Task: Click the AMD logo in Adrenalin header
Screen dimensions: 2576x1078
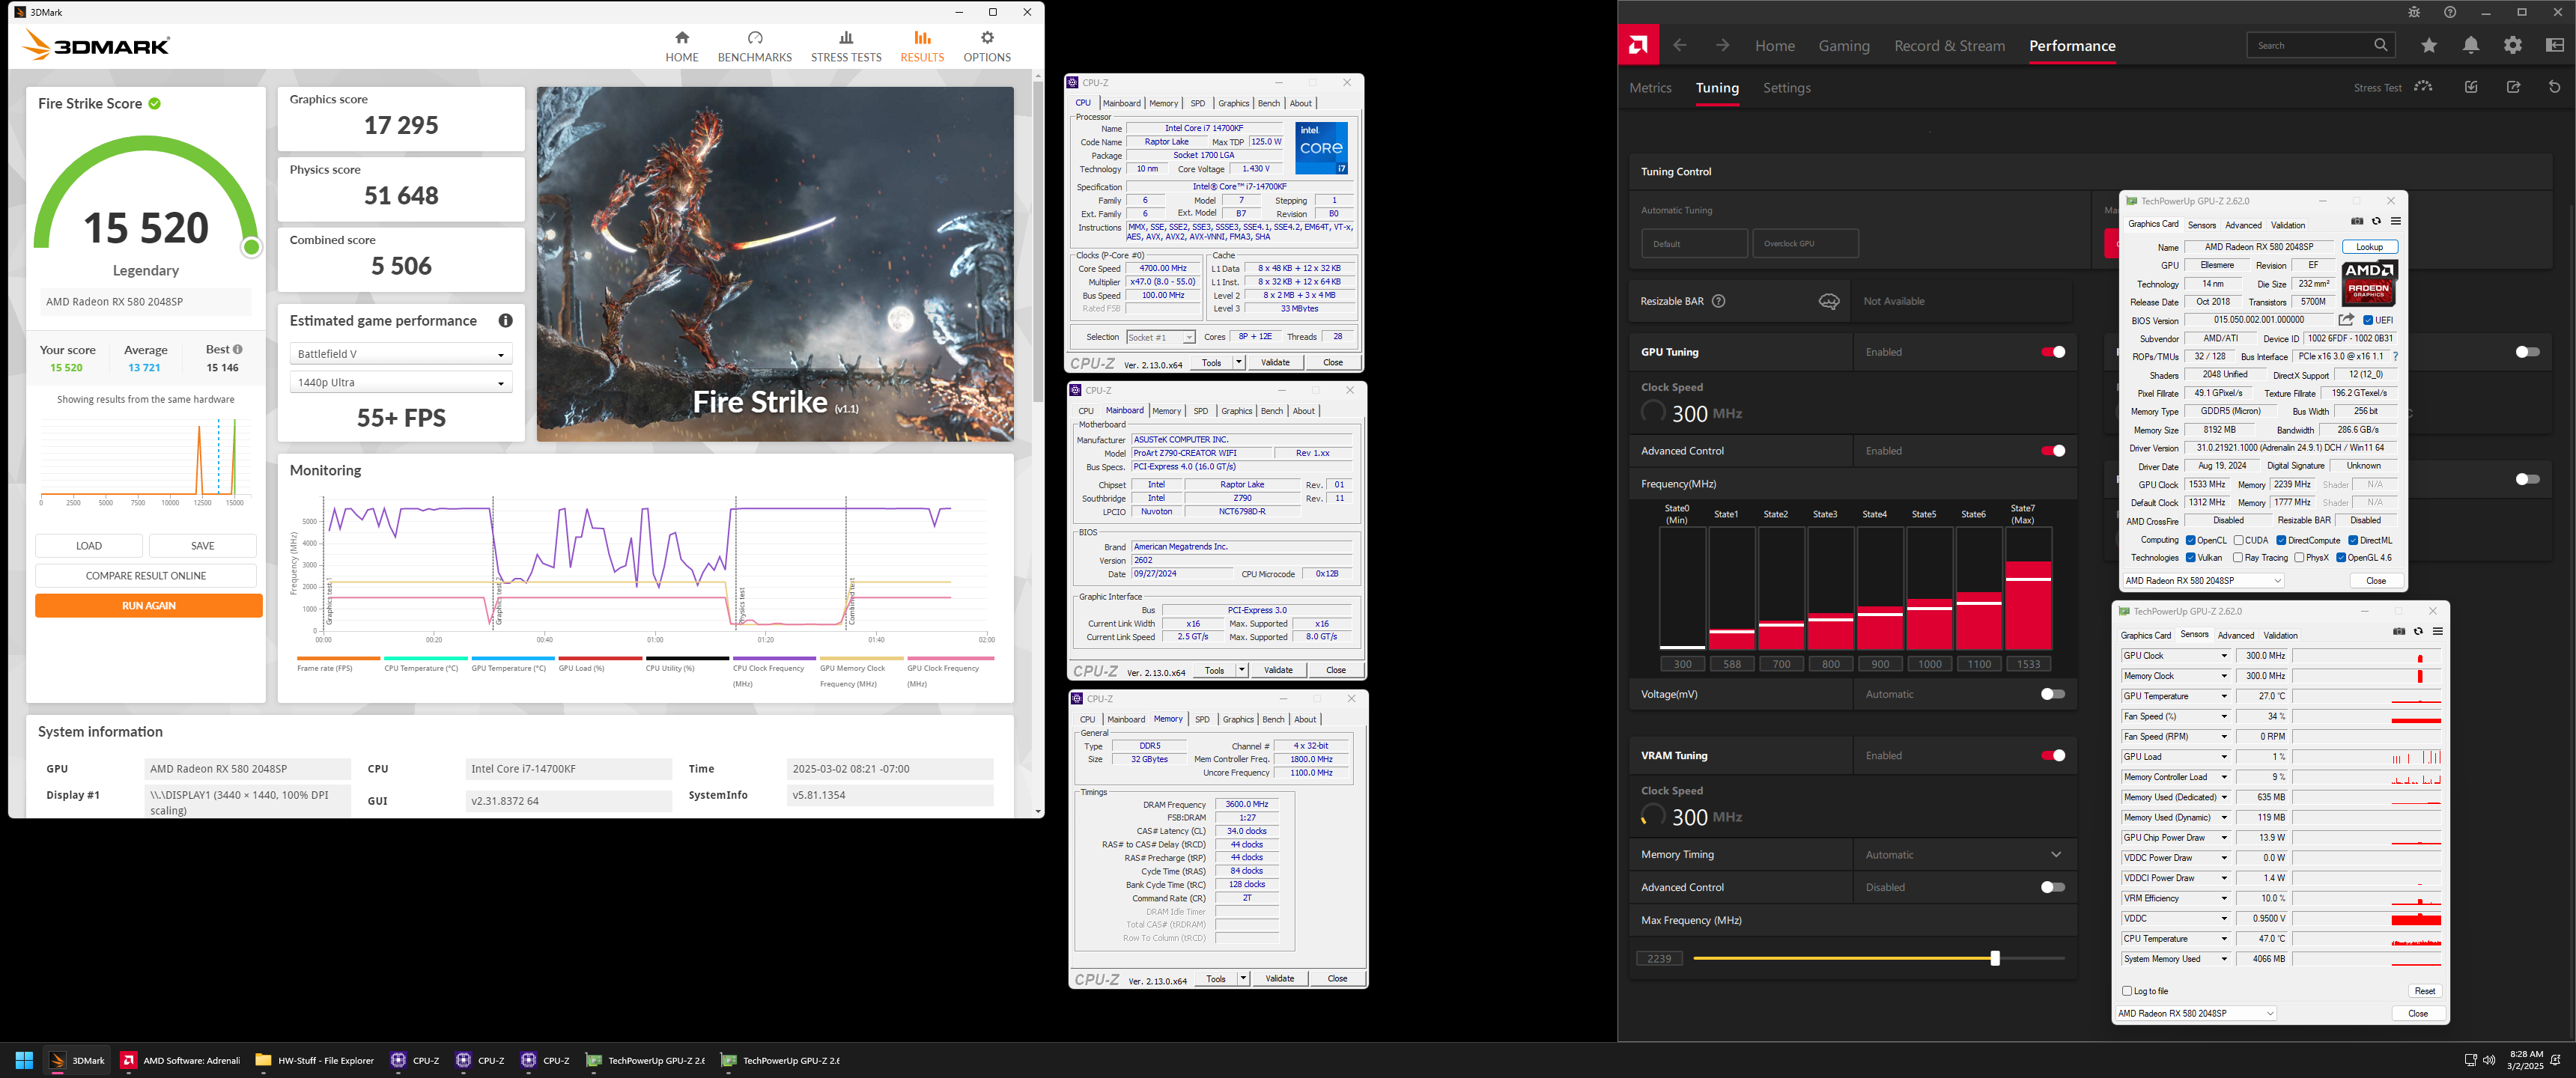Action: click(x=1638, y=45)
